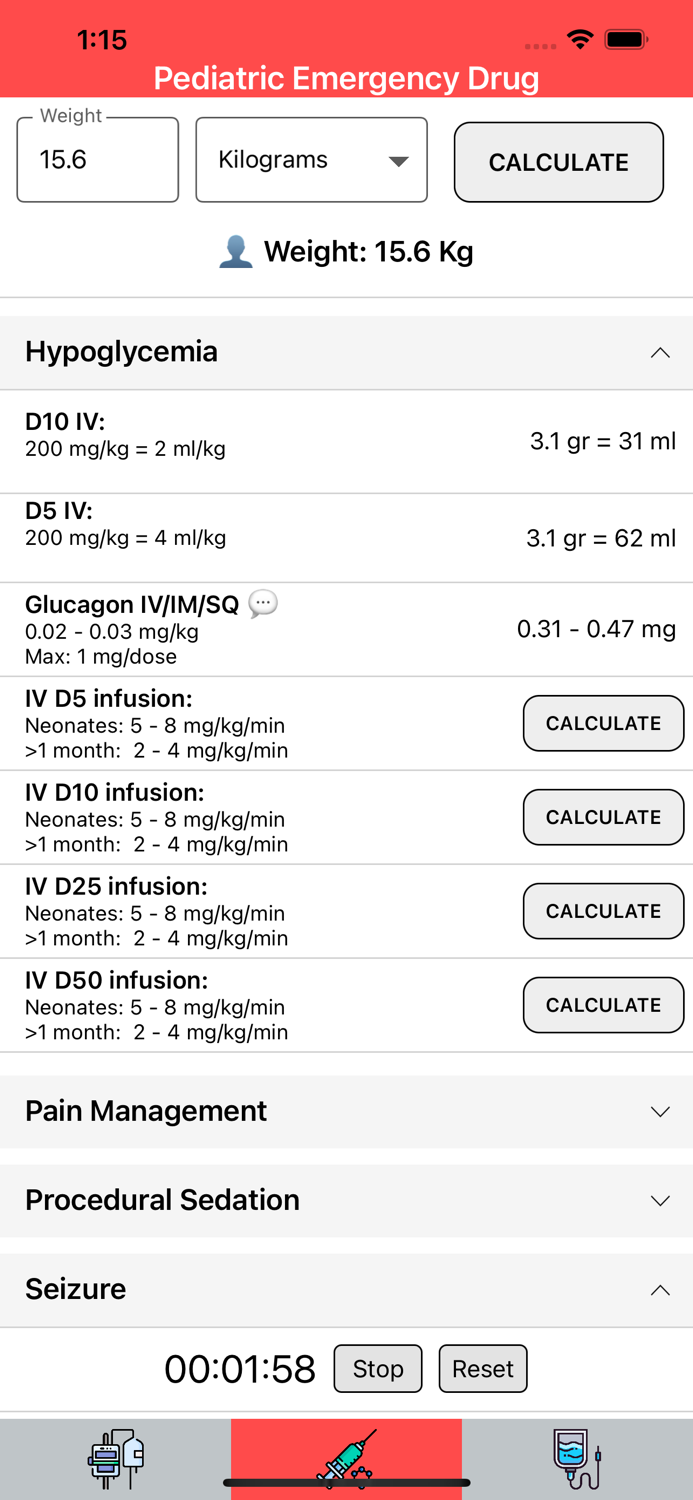The width and height of the screenshot is (693, 1500).
Task: Collapse the Hypoglycemia section
Action: point(659,352)
